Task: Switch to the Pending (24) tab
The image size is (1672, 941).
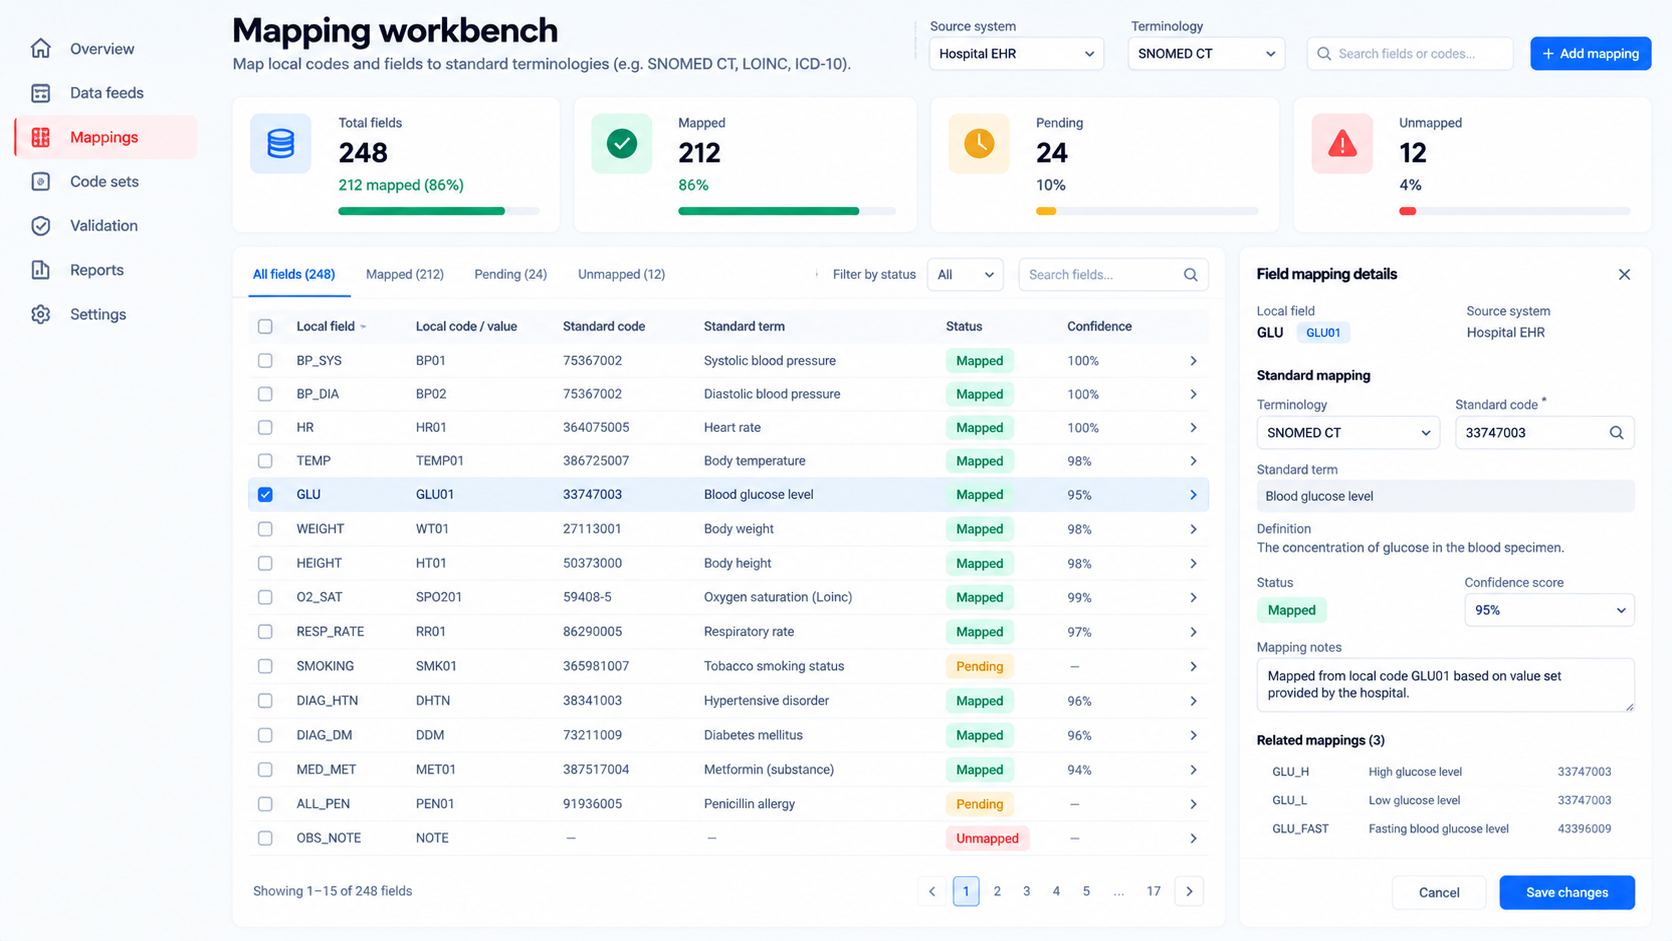Action: click(510, 274)
